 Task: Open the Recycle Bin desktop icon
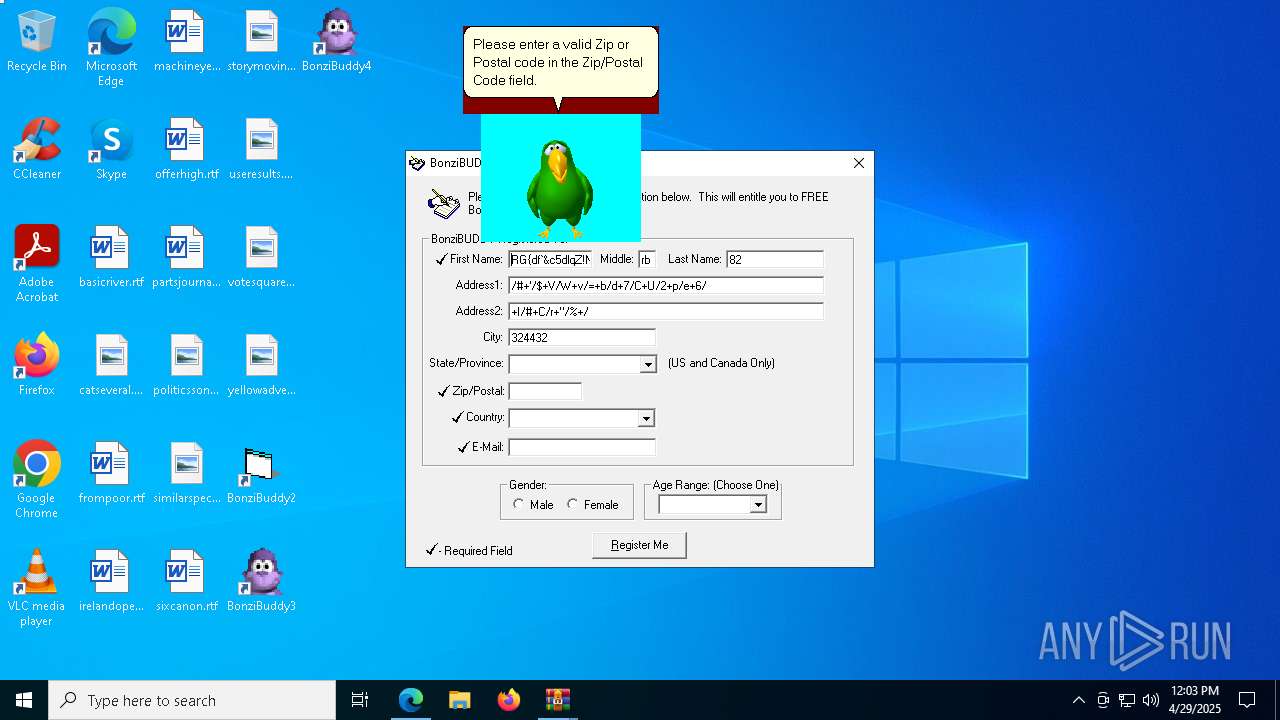(x=37, y=41)
